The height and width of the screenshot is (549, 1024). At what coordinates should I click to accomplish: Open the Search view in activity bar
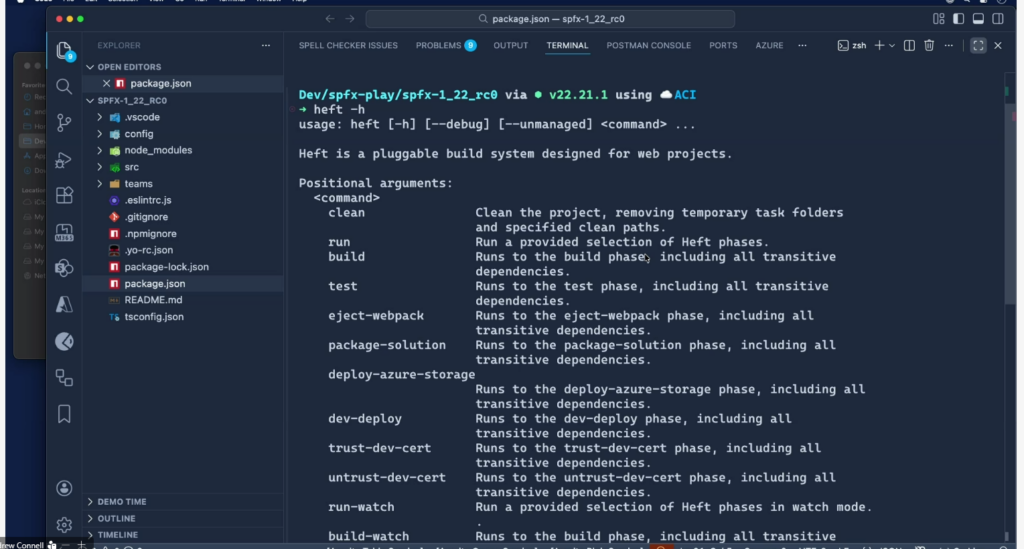click(64, 87)
